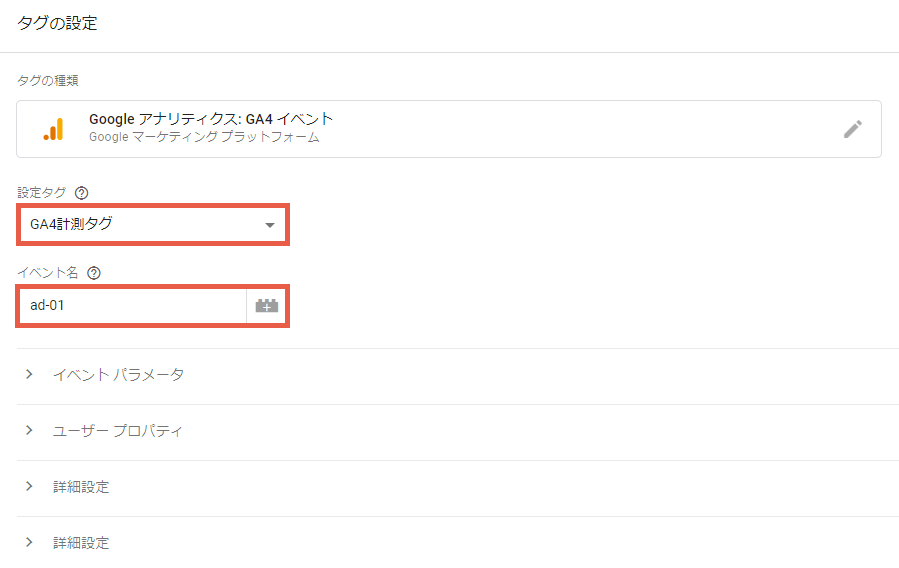The width and height of the screenshot is (899, 568).
Task: Open help icon beside 設定タグ label
Action: click(x=82, y=193)
